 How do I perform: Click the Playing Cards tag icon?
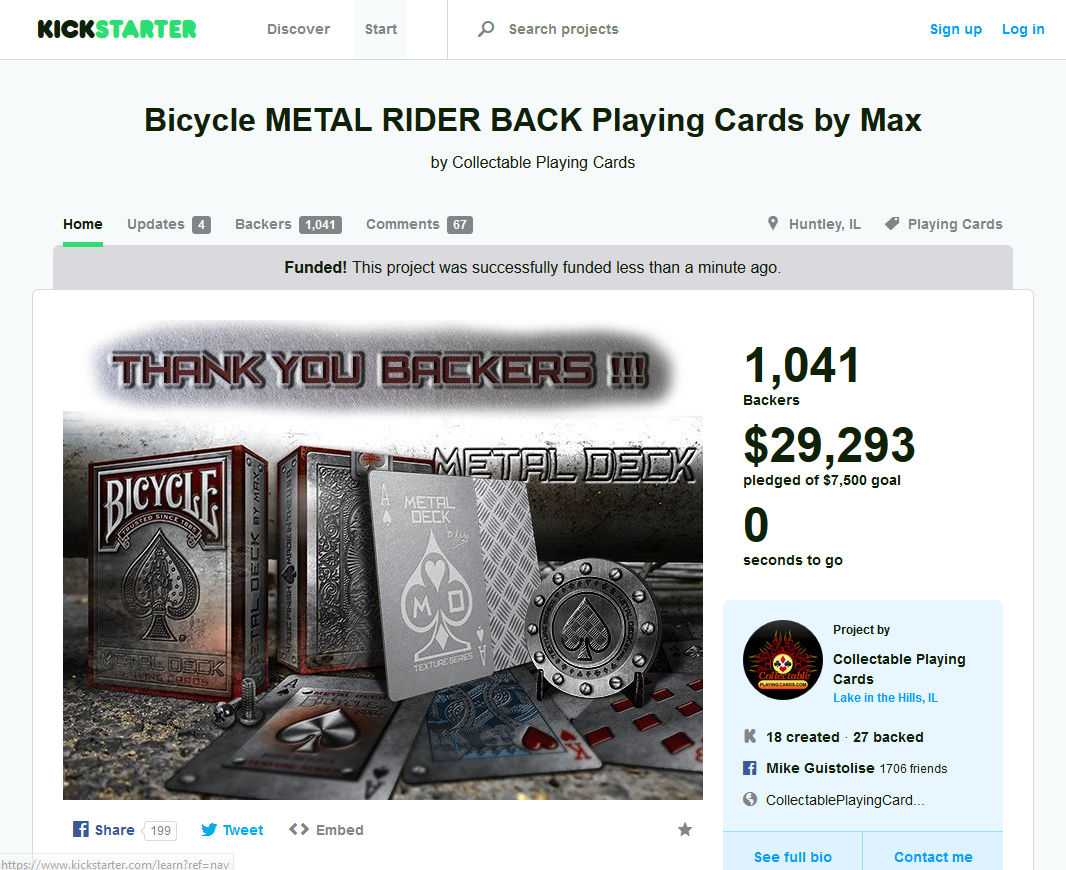pyautogui.click(x=892, y=224)
